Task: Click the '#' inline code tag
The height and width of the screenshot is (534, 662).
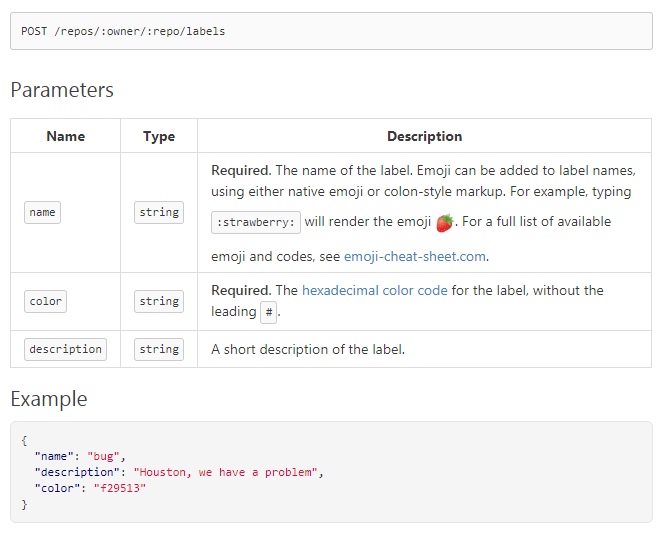Action: point(269,312)
